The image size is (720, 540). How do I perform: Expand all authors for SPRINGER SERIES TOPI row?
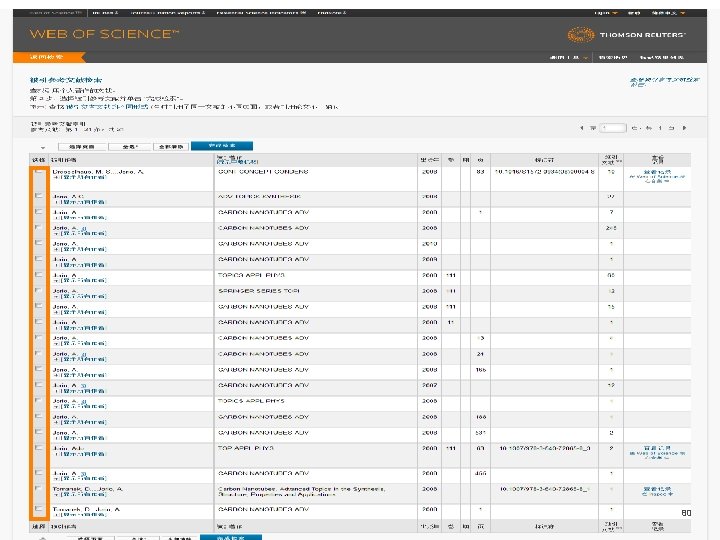pyautogui.click(x=80, y=296)
